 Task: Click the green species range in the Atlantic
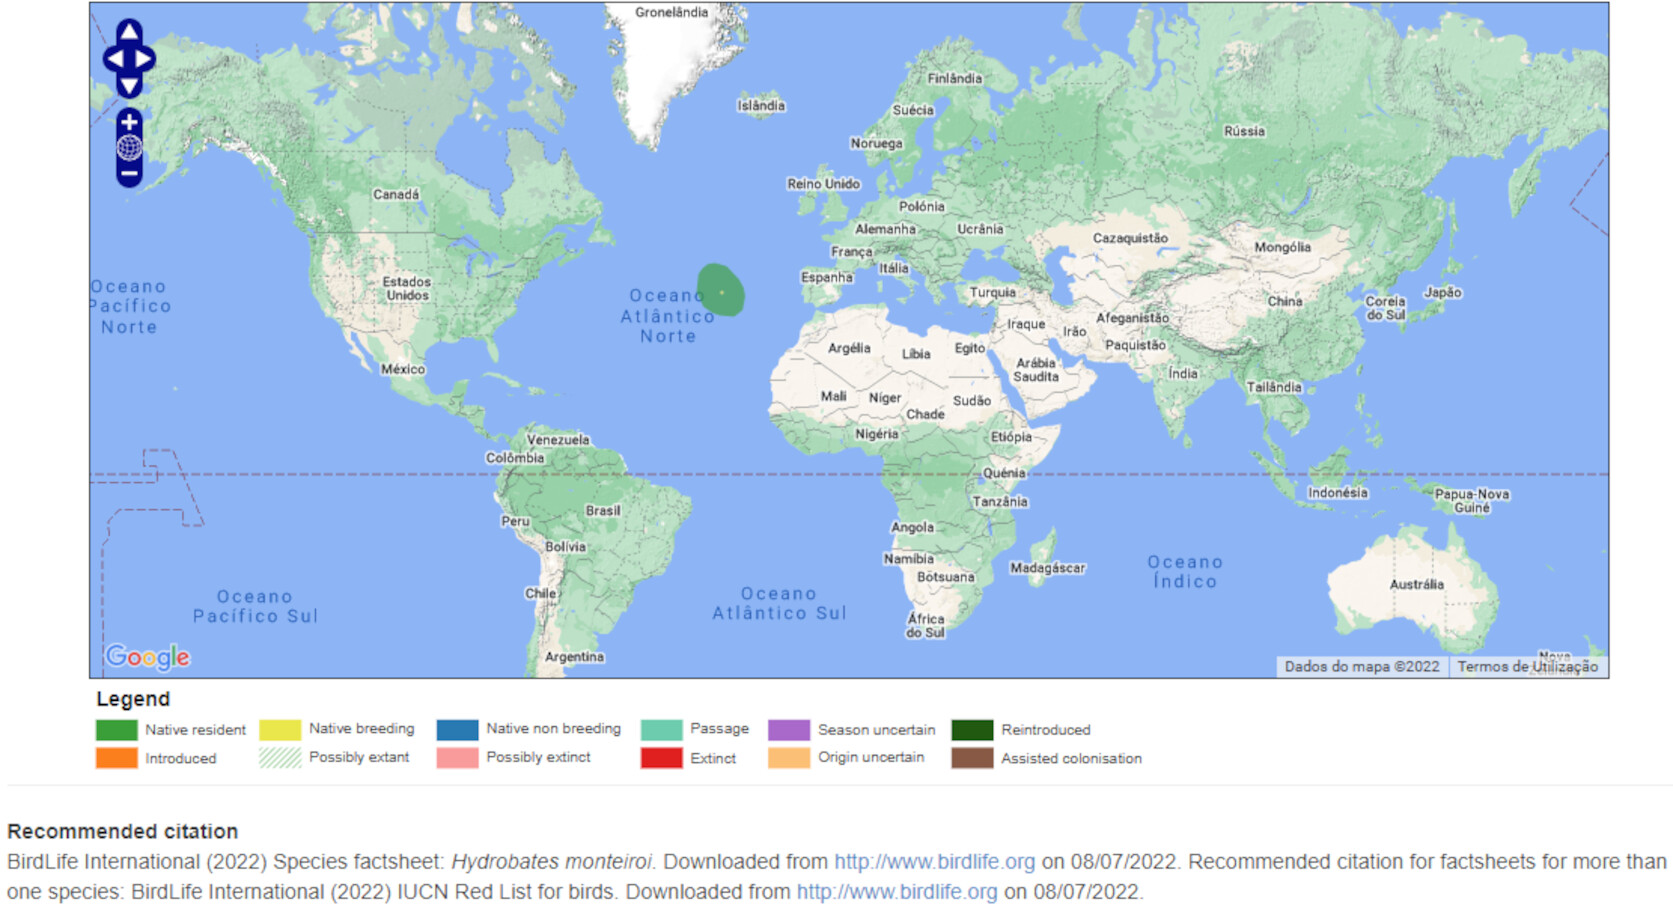[722, 290]
